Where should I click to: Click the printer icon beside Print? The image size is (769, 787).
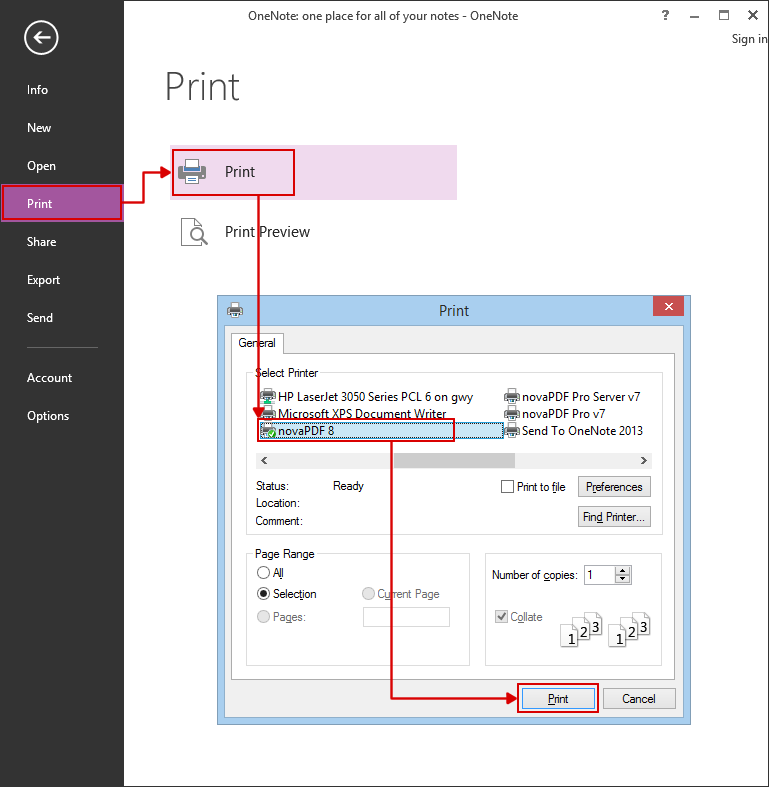192,172
